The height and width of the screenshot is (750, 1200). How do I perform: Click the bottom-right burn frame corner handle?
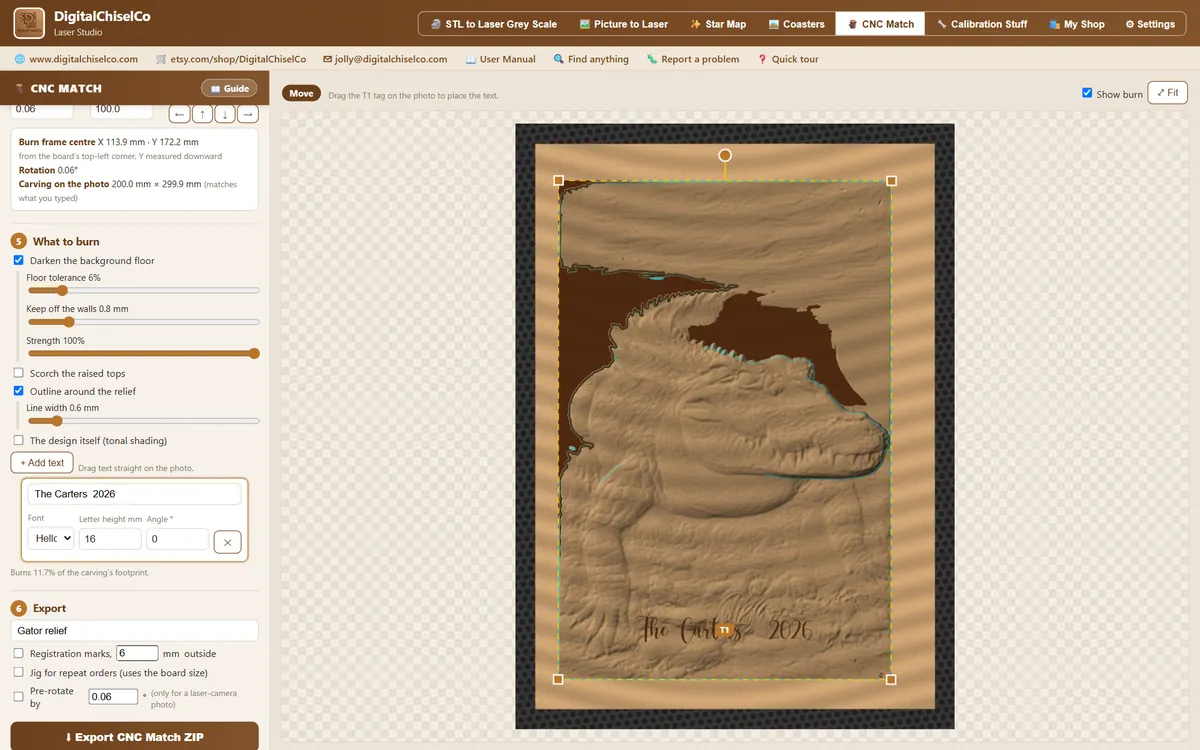[891, 679]
